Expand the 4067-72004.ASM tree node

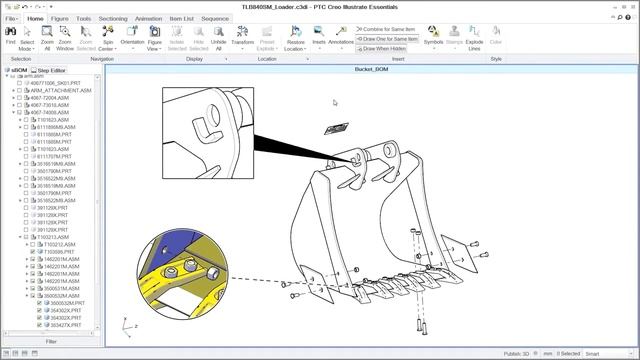click(13, 98)
